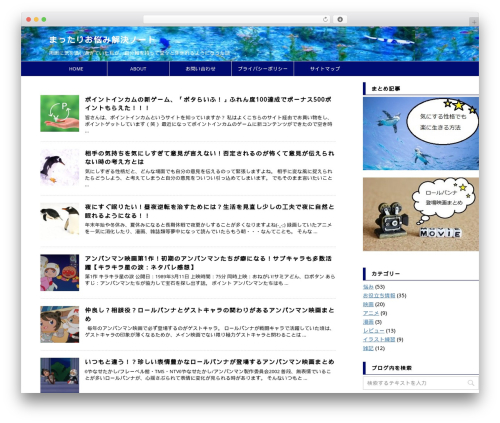Open the アンパンマン映画第1作 article title

pyautogui.click(x=208, y=263)
